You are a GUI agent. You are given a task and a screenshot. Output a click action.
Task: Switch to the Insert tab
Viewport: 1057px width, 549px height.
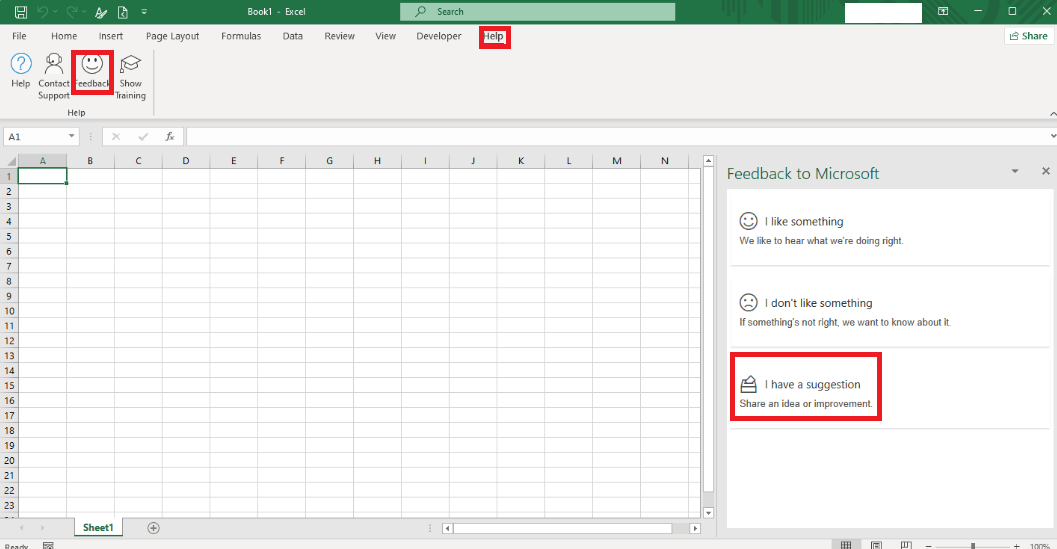click(x=111, y=36)
